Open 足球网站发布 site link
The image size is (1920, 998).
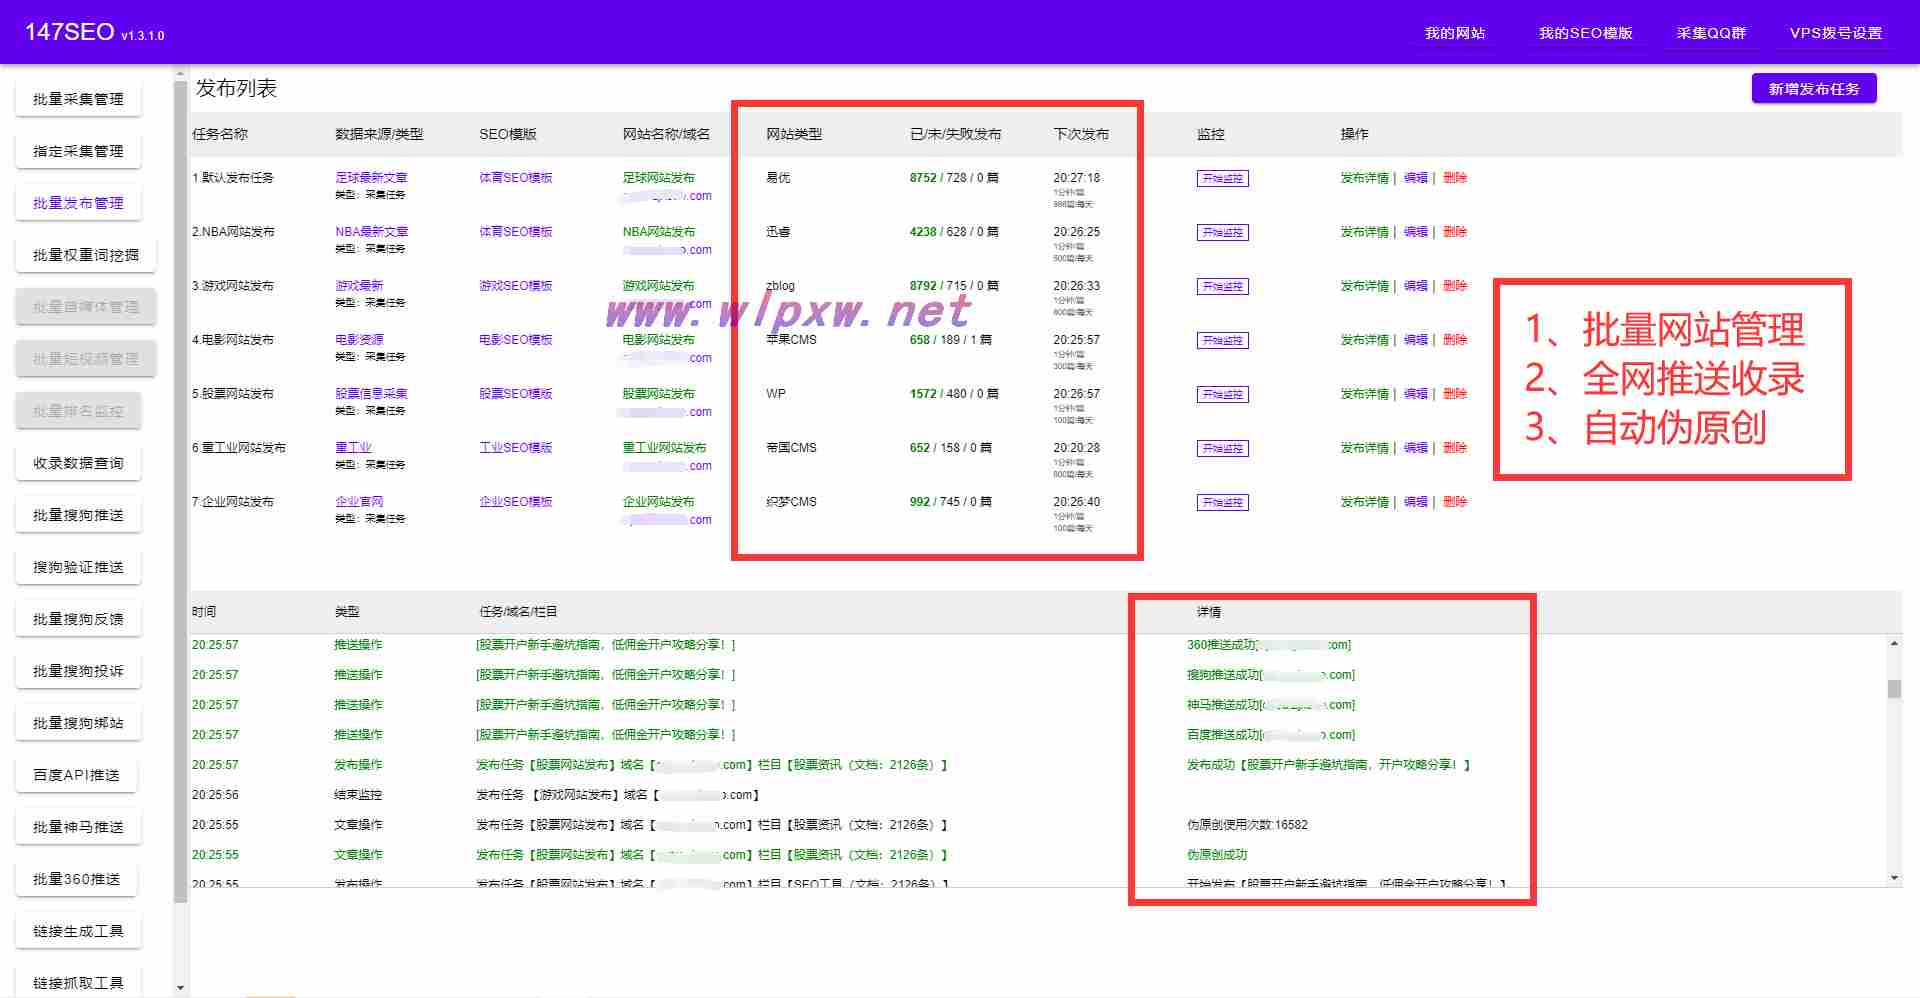point(658,178)
